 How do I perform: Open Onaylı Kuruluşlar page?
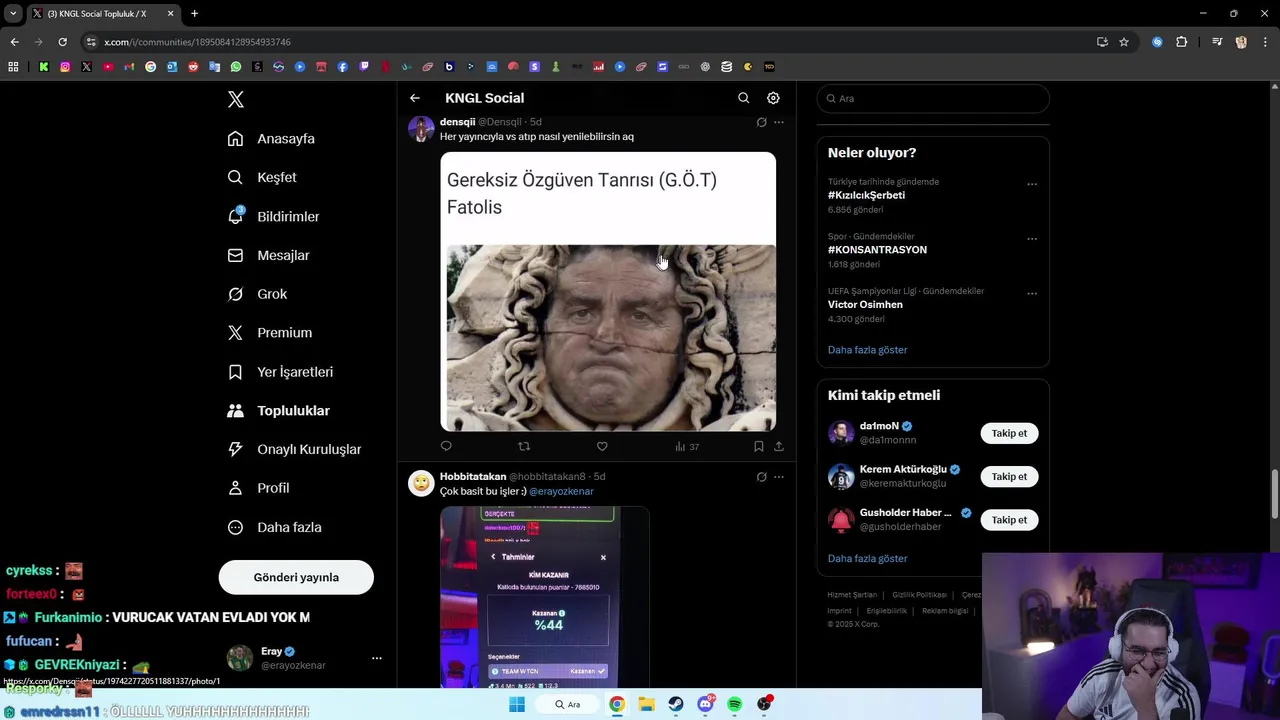[x=294, y=450]
